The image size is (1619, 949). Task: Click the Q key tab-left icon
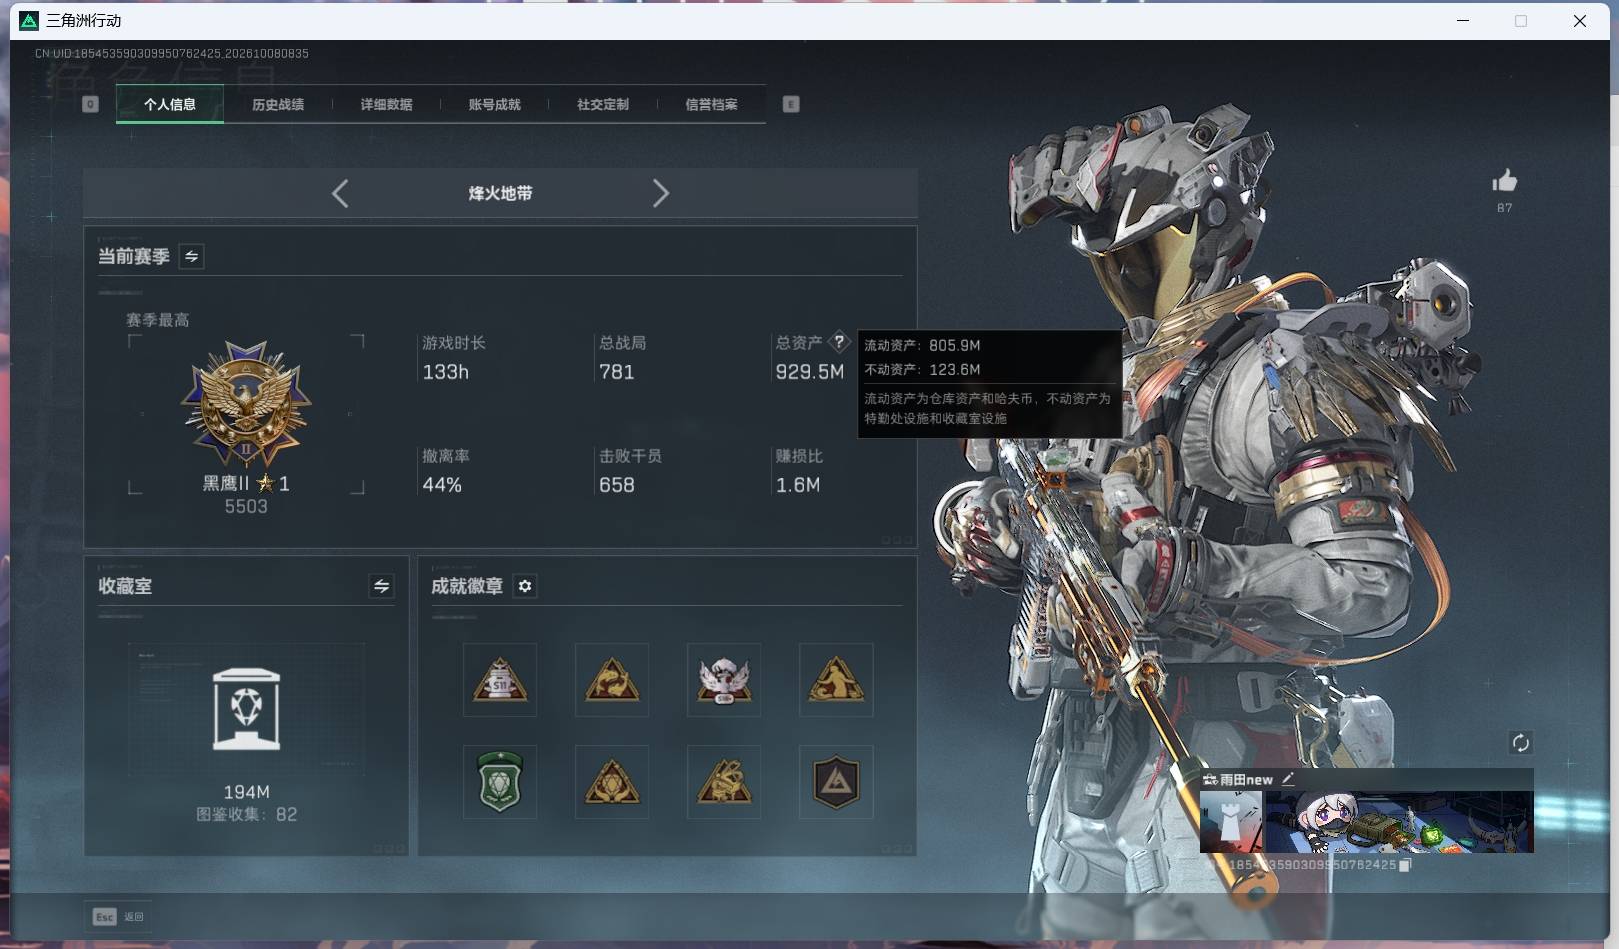[x=90, y=104]
